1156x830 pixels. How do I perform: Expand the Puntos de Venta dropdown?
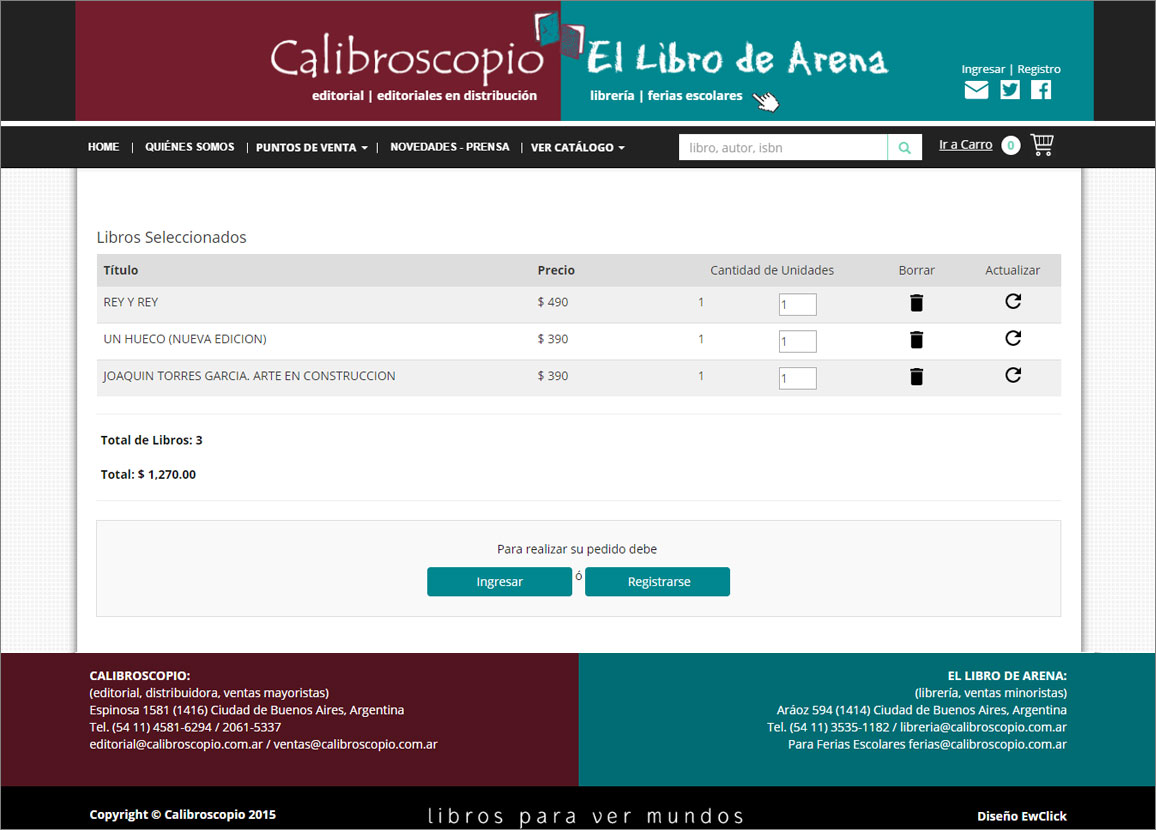(x=311, y=148)
